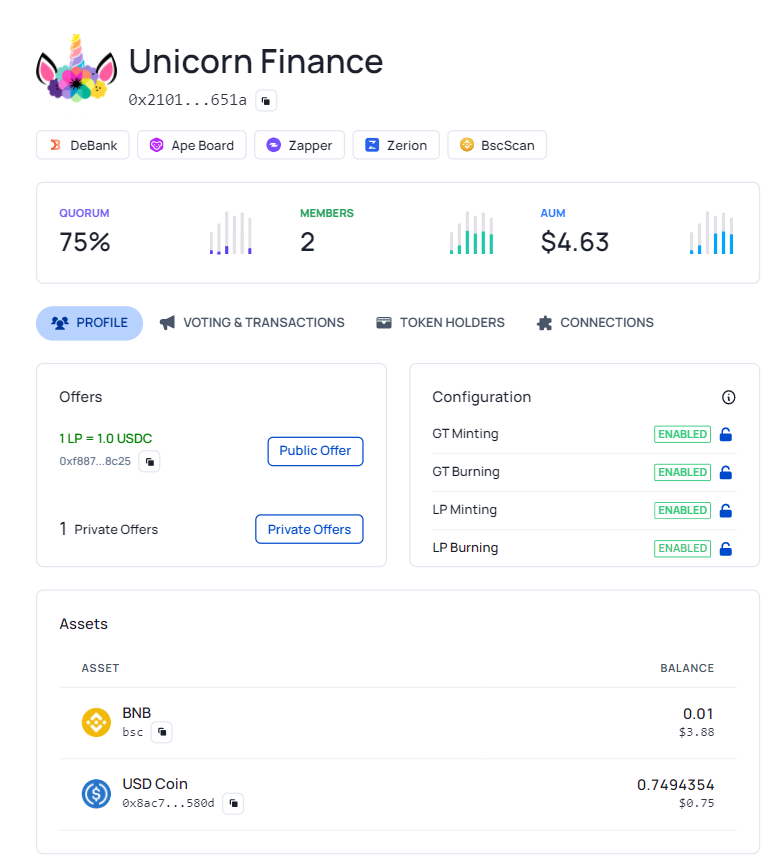Copy the Unicorn Finance contract address
Screen dimensions: 778x866
[x=266, y=100]
